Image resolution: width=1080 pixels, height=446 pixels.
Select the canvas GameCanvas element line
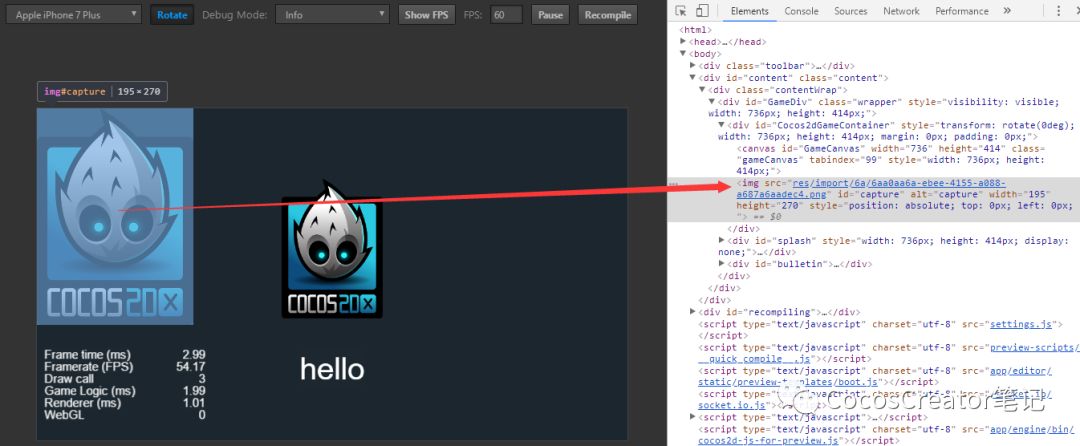(x=891, y=160)
